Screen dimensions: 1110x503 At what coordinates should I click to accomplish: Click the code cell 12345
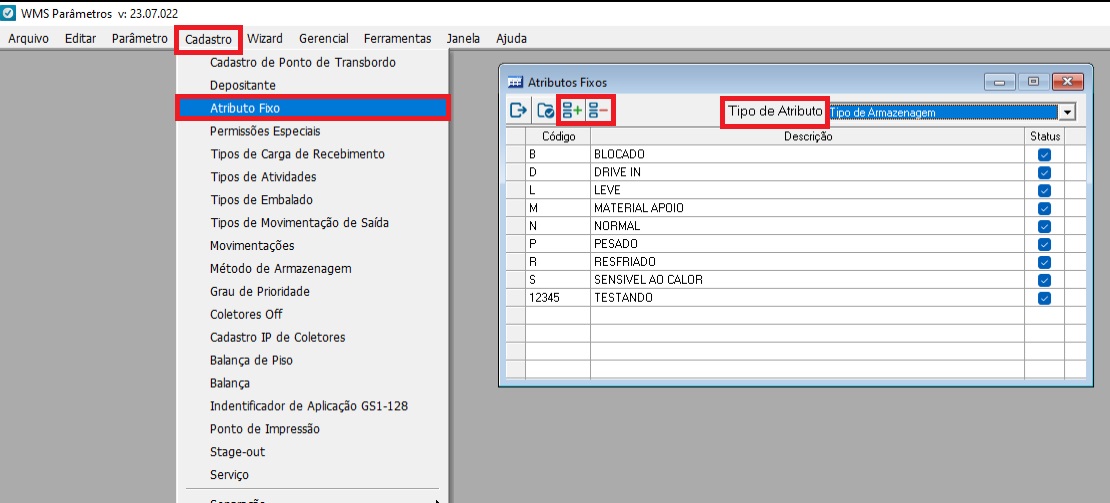pos(559,298)
